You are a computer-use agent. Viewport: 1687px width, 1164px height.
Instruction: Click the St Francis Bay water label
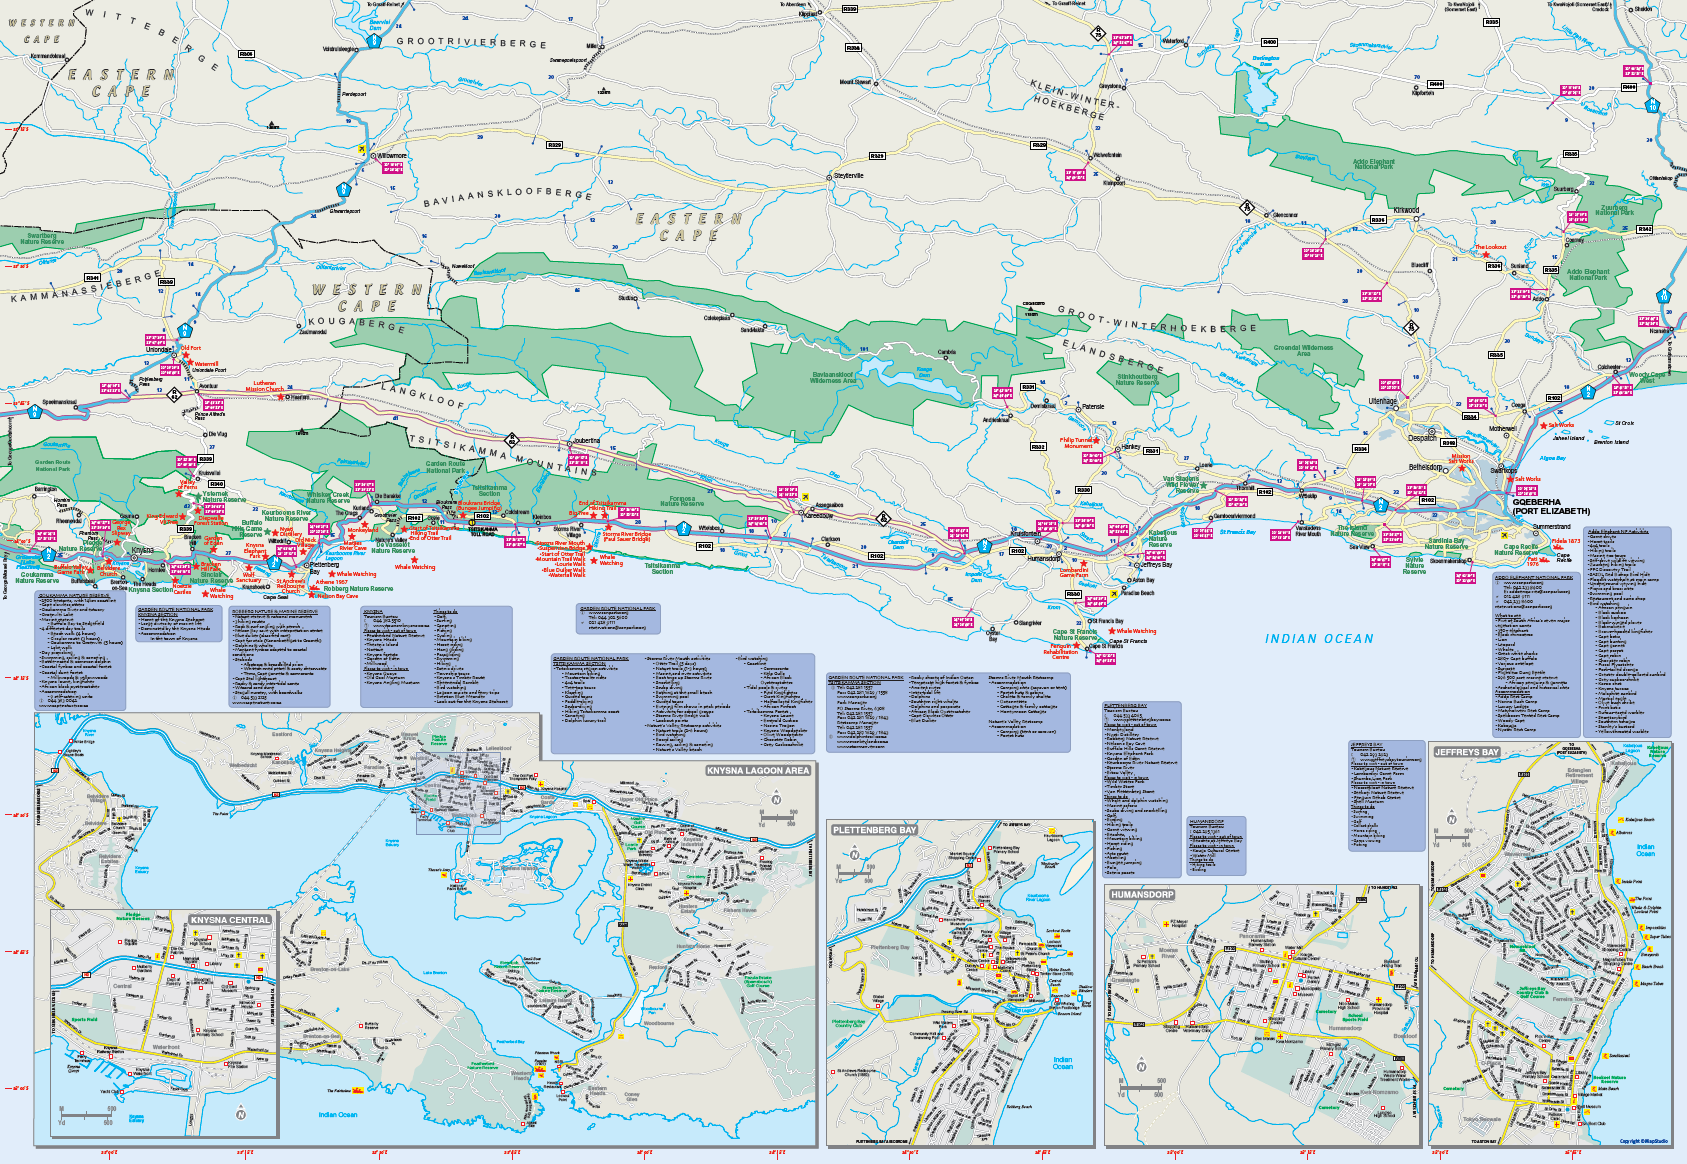pos(1238,532)
